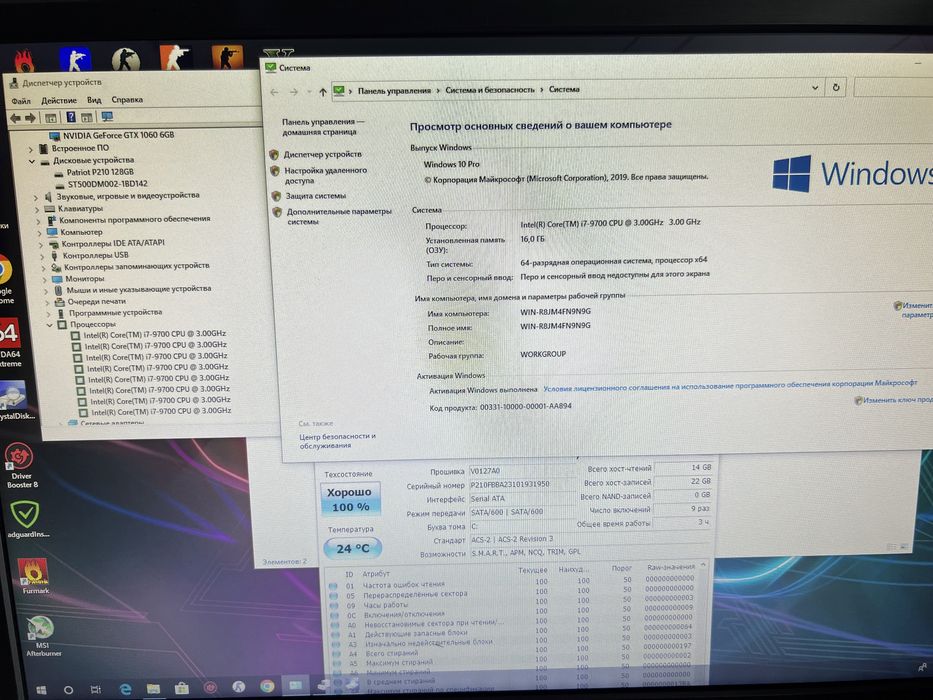Open Microsoft Edge from taskbar

[125, 689]
